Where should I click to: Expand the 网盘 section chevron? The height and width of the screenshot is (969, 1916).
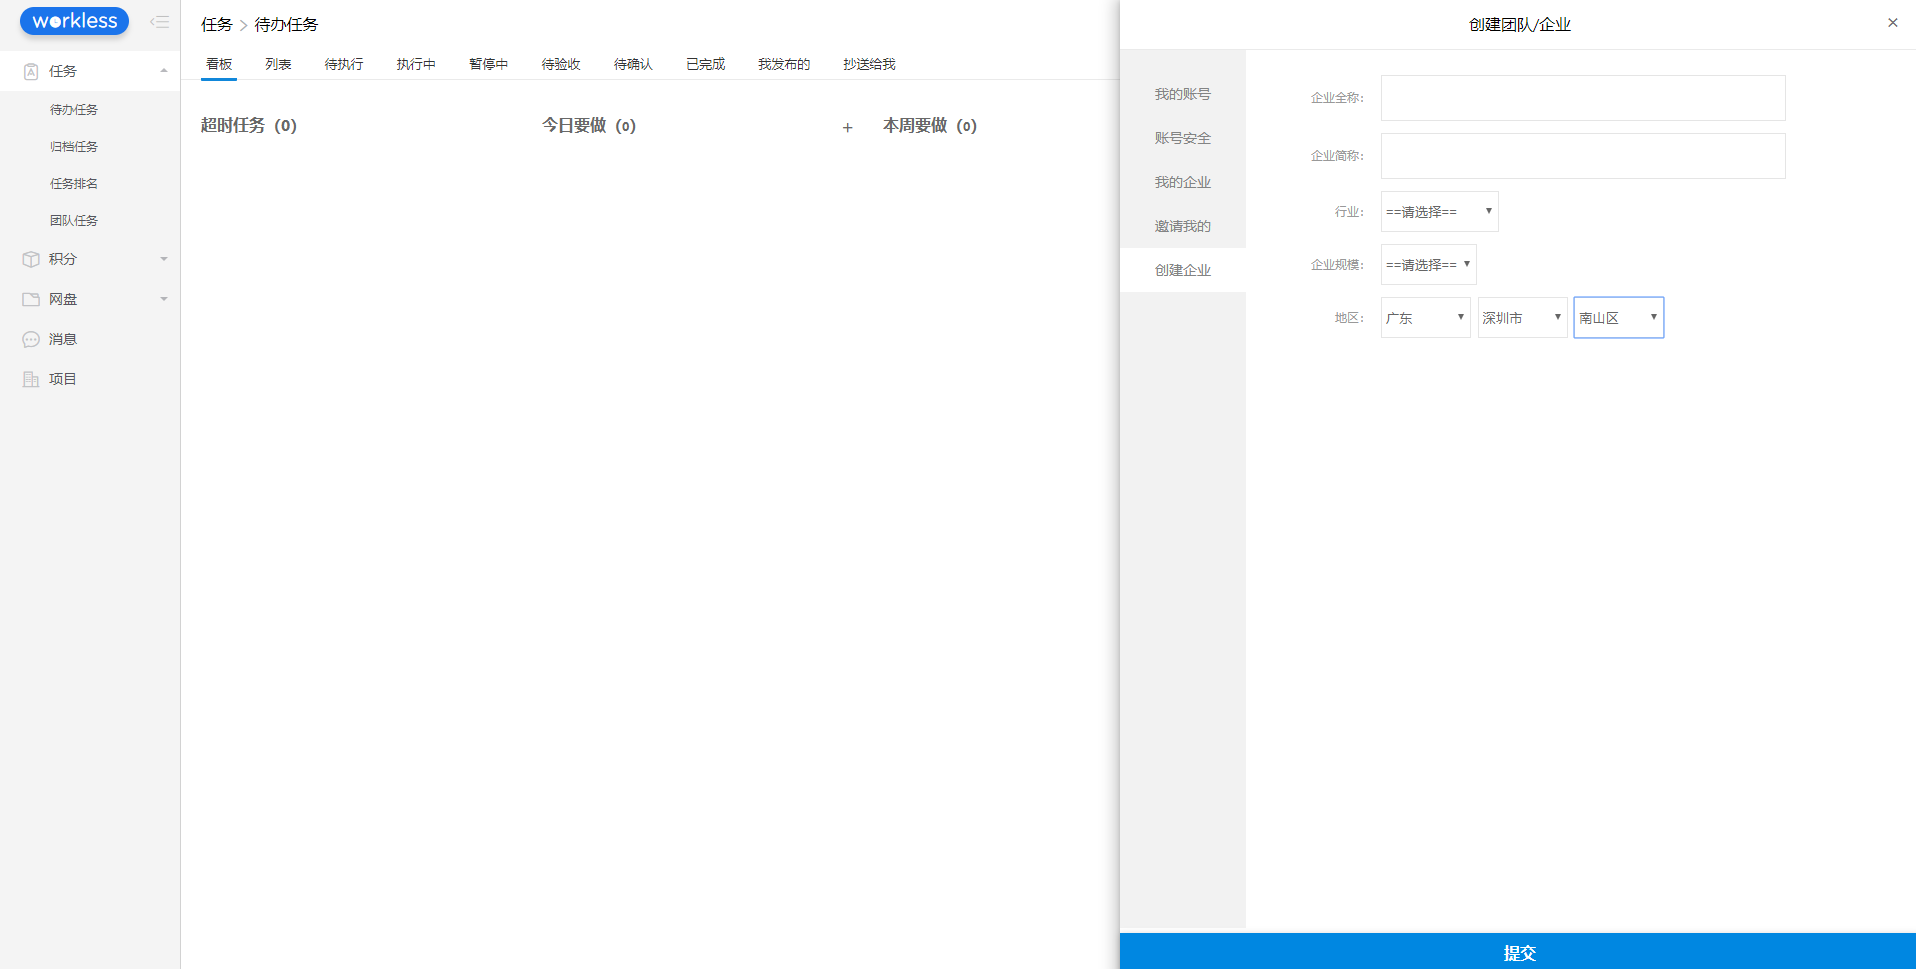point(164,299)
